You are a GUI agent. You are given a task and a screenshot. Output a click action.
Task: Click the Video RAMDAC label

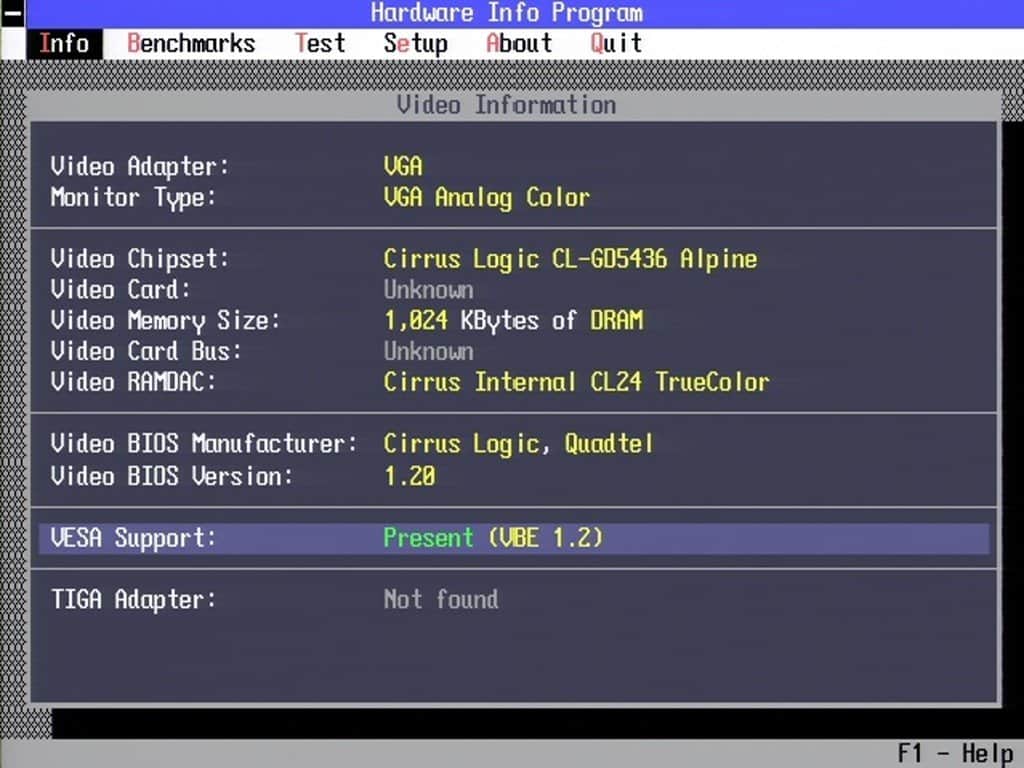point(133,382)
